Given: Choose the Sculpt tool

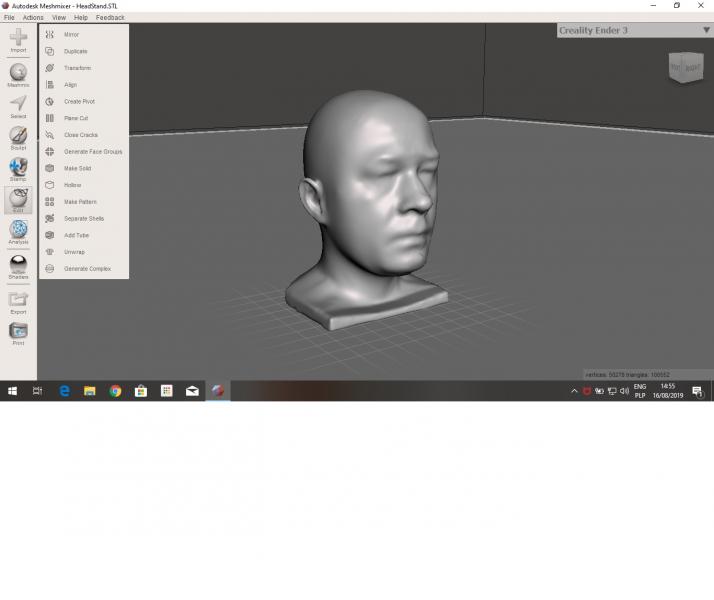Looking at the screenshot, I should click(x=18, y=136).
